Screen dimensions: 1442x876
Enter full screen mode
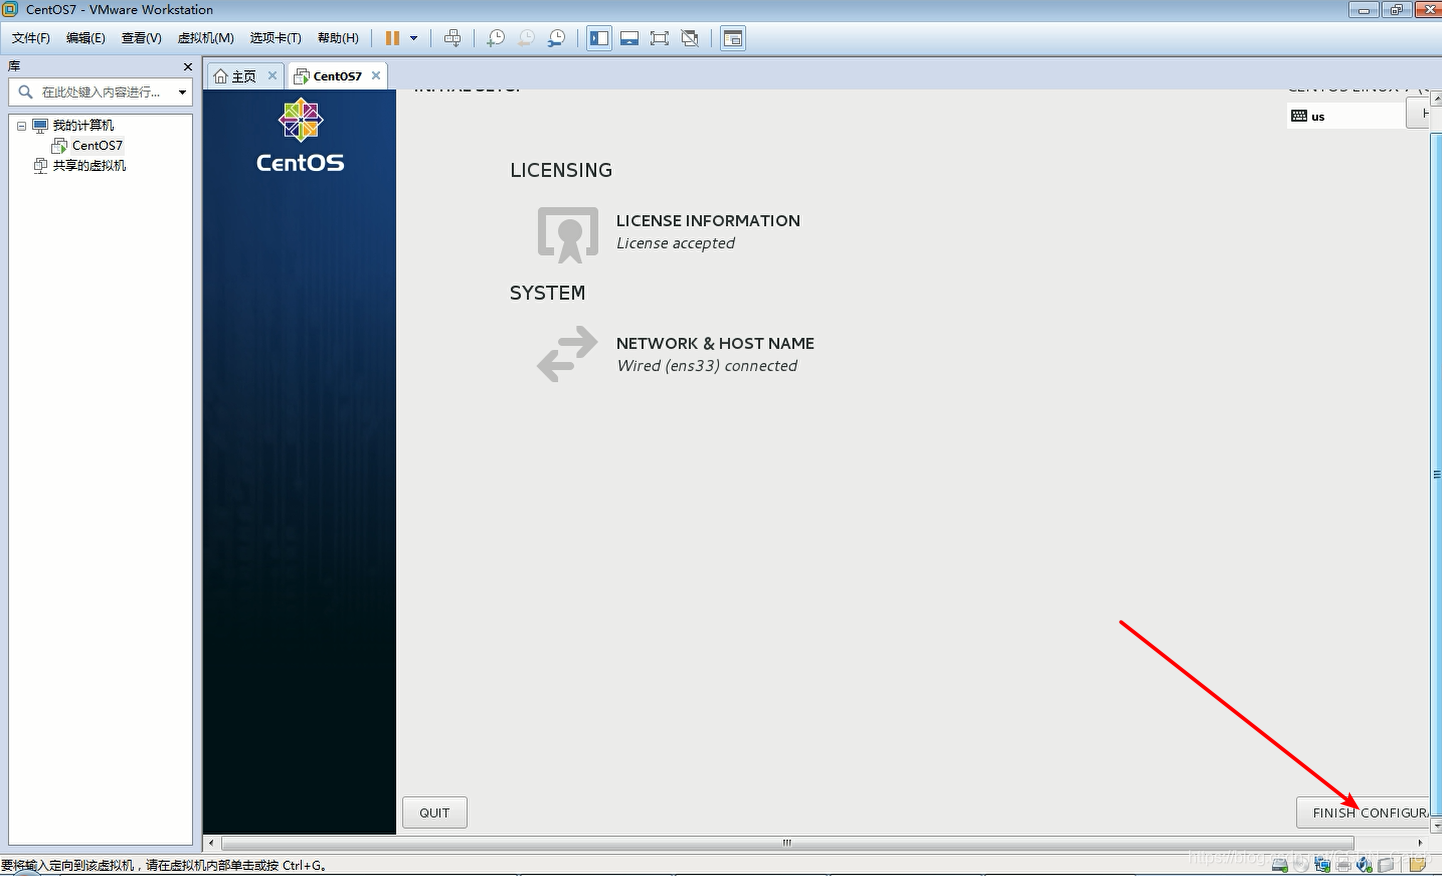pos(659,38)
